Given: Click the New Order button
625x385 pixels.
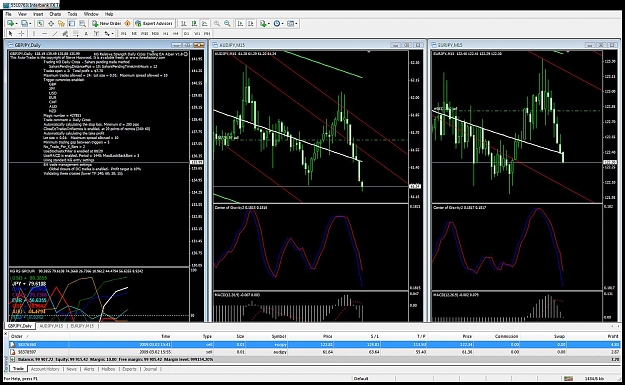Looking at the screenshot, I should (106, 24).
